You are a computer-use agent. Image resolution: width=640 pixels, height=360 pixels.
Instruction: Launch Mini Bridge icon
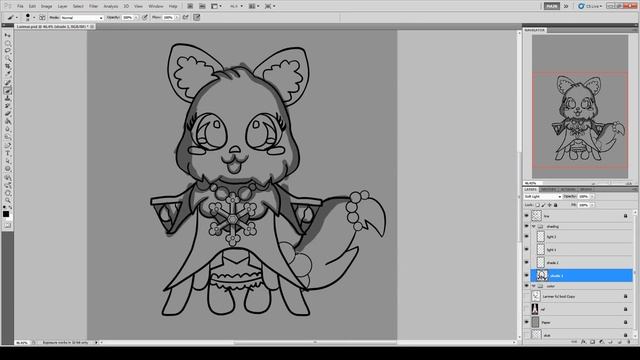click(x=202, y=6)
